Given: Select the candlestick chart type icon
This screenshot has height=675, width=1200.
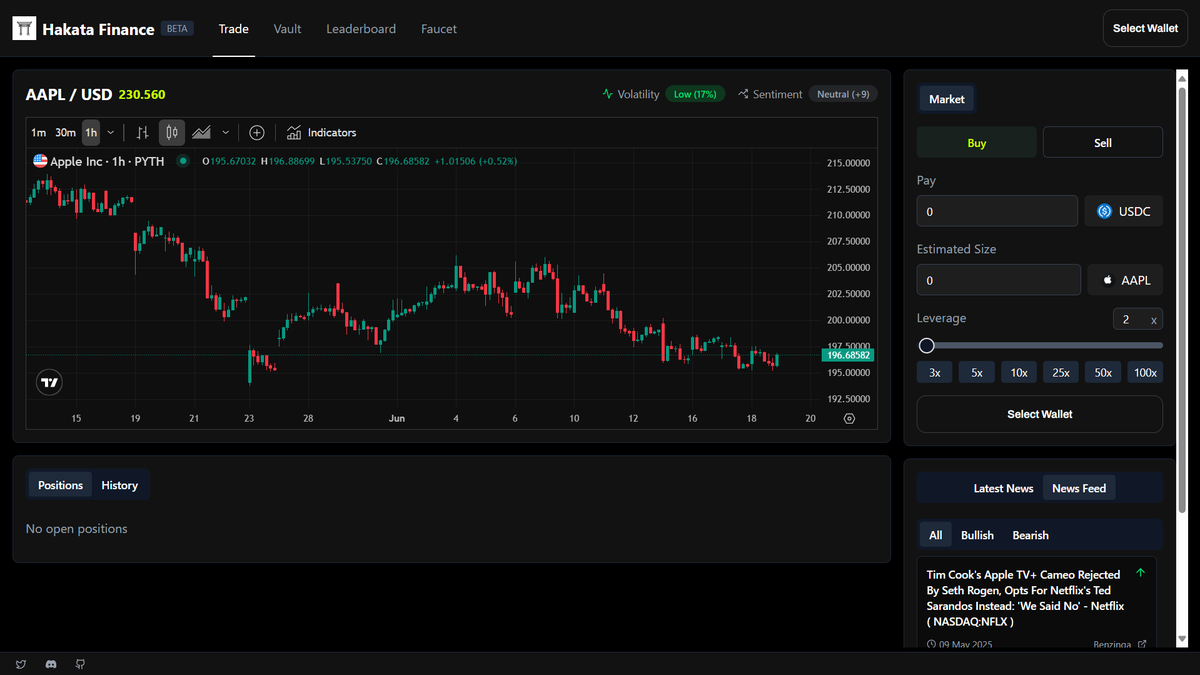Looking at the screenshot, I should click(171, 132).
